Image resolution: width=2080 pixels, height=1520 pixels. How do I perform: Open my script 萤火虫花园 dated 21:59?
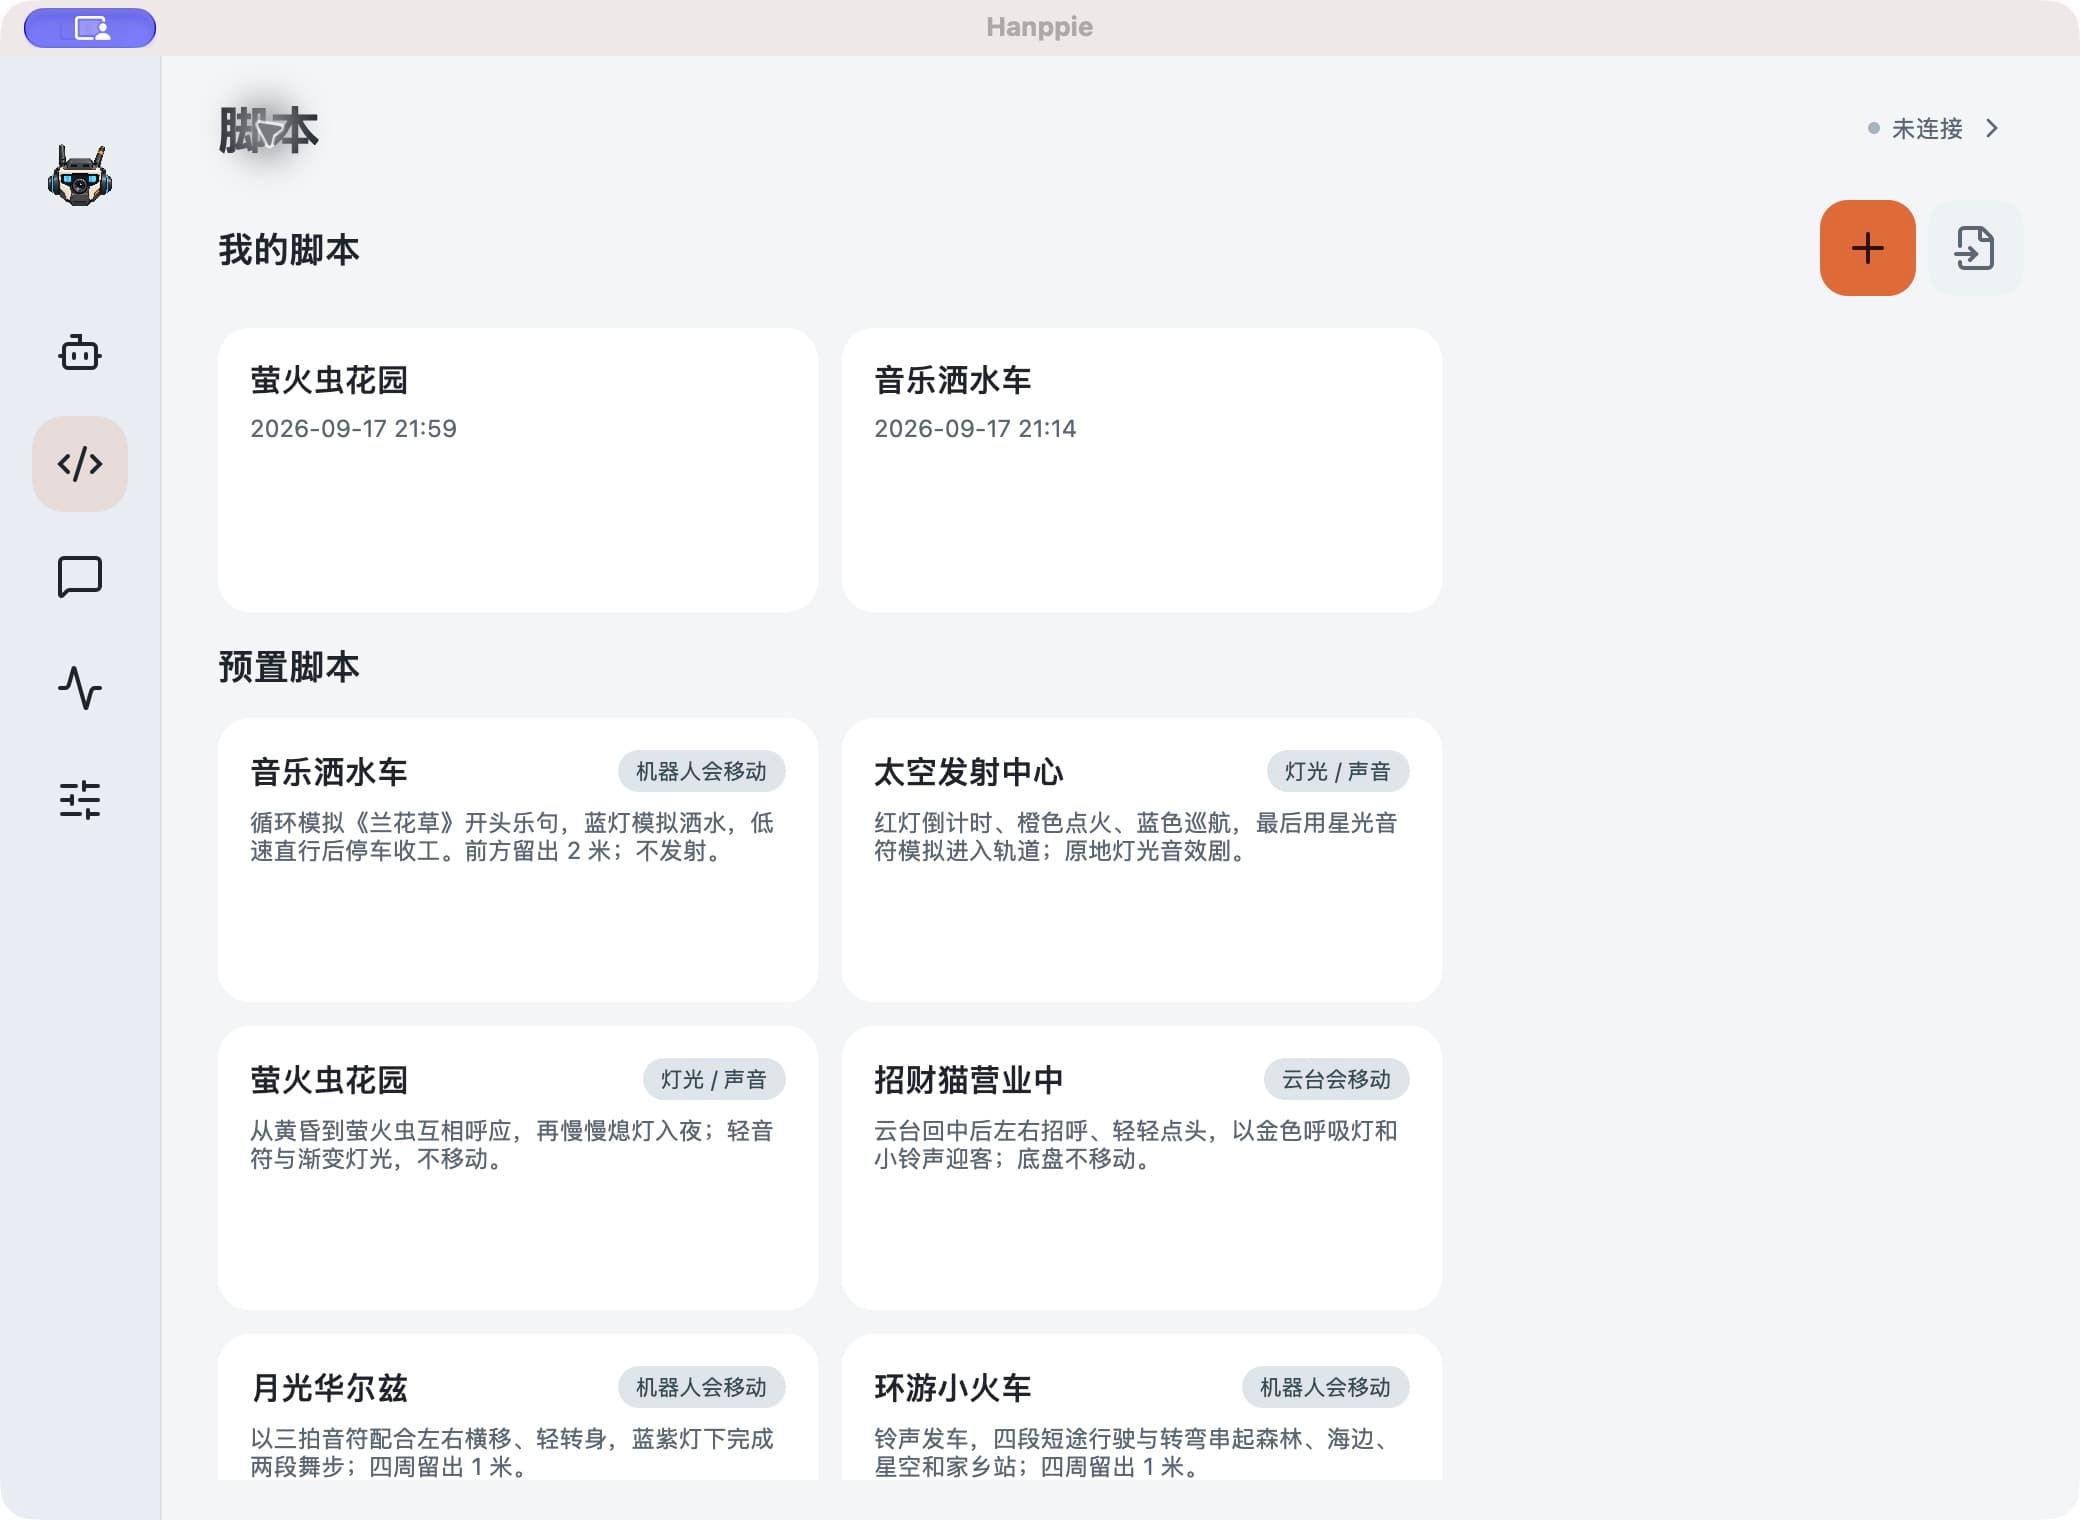[518, 470]
